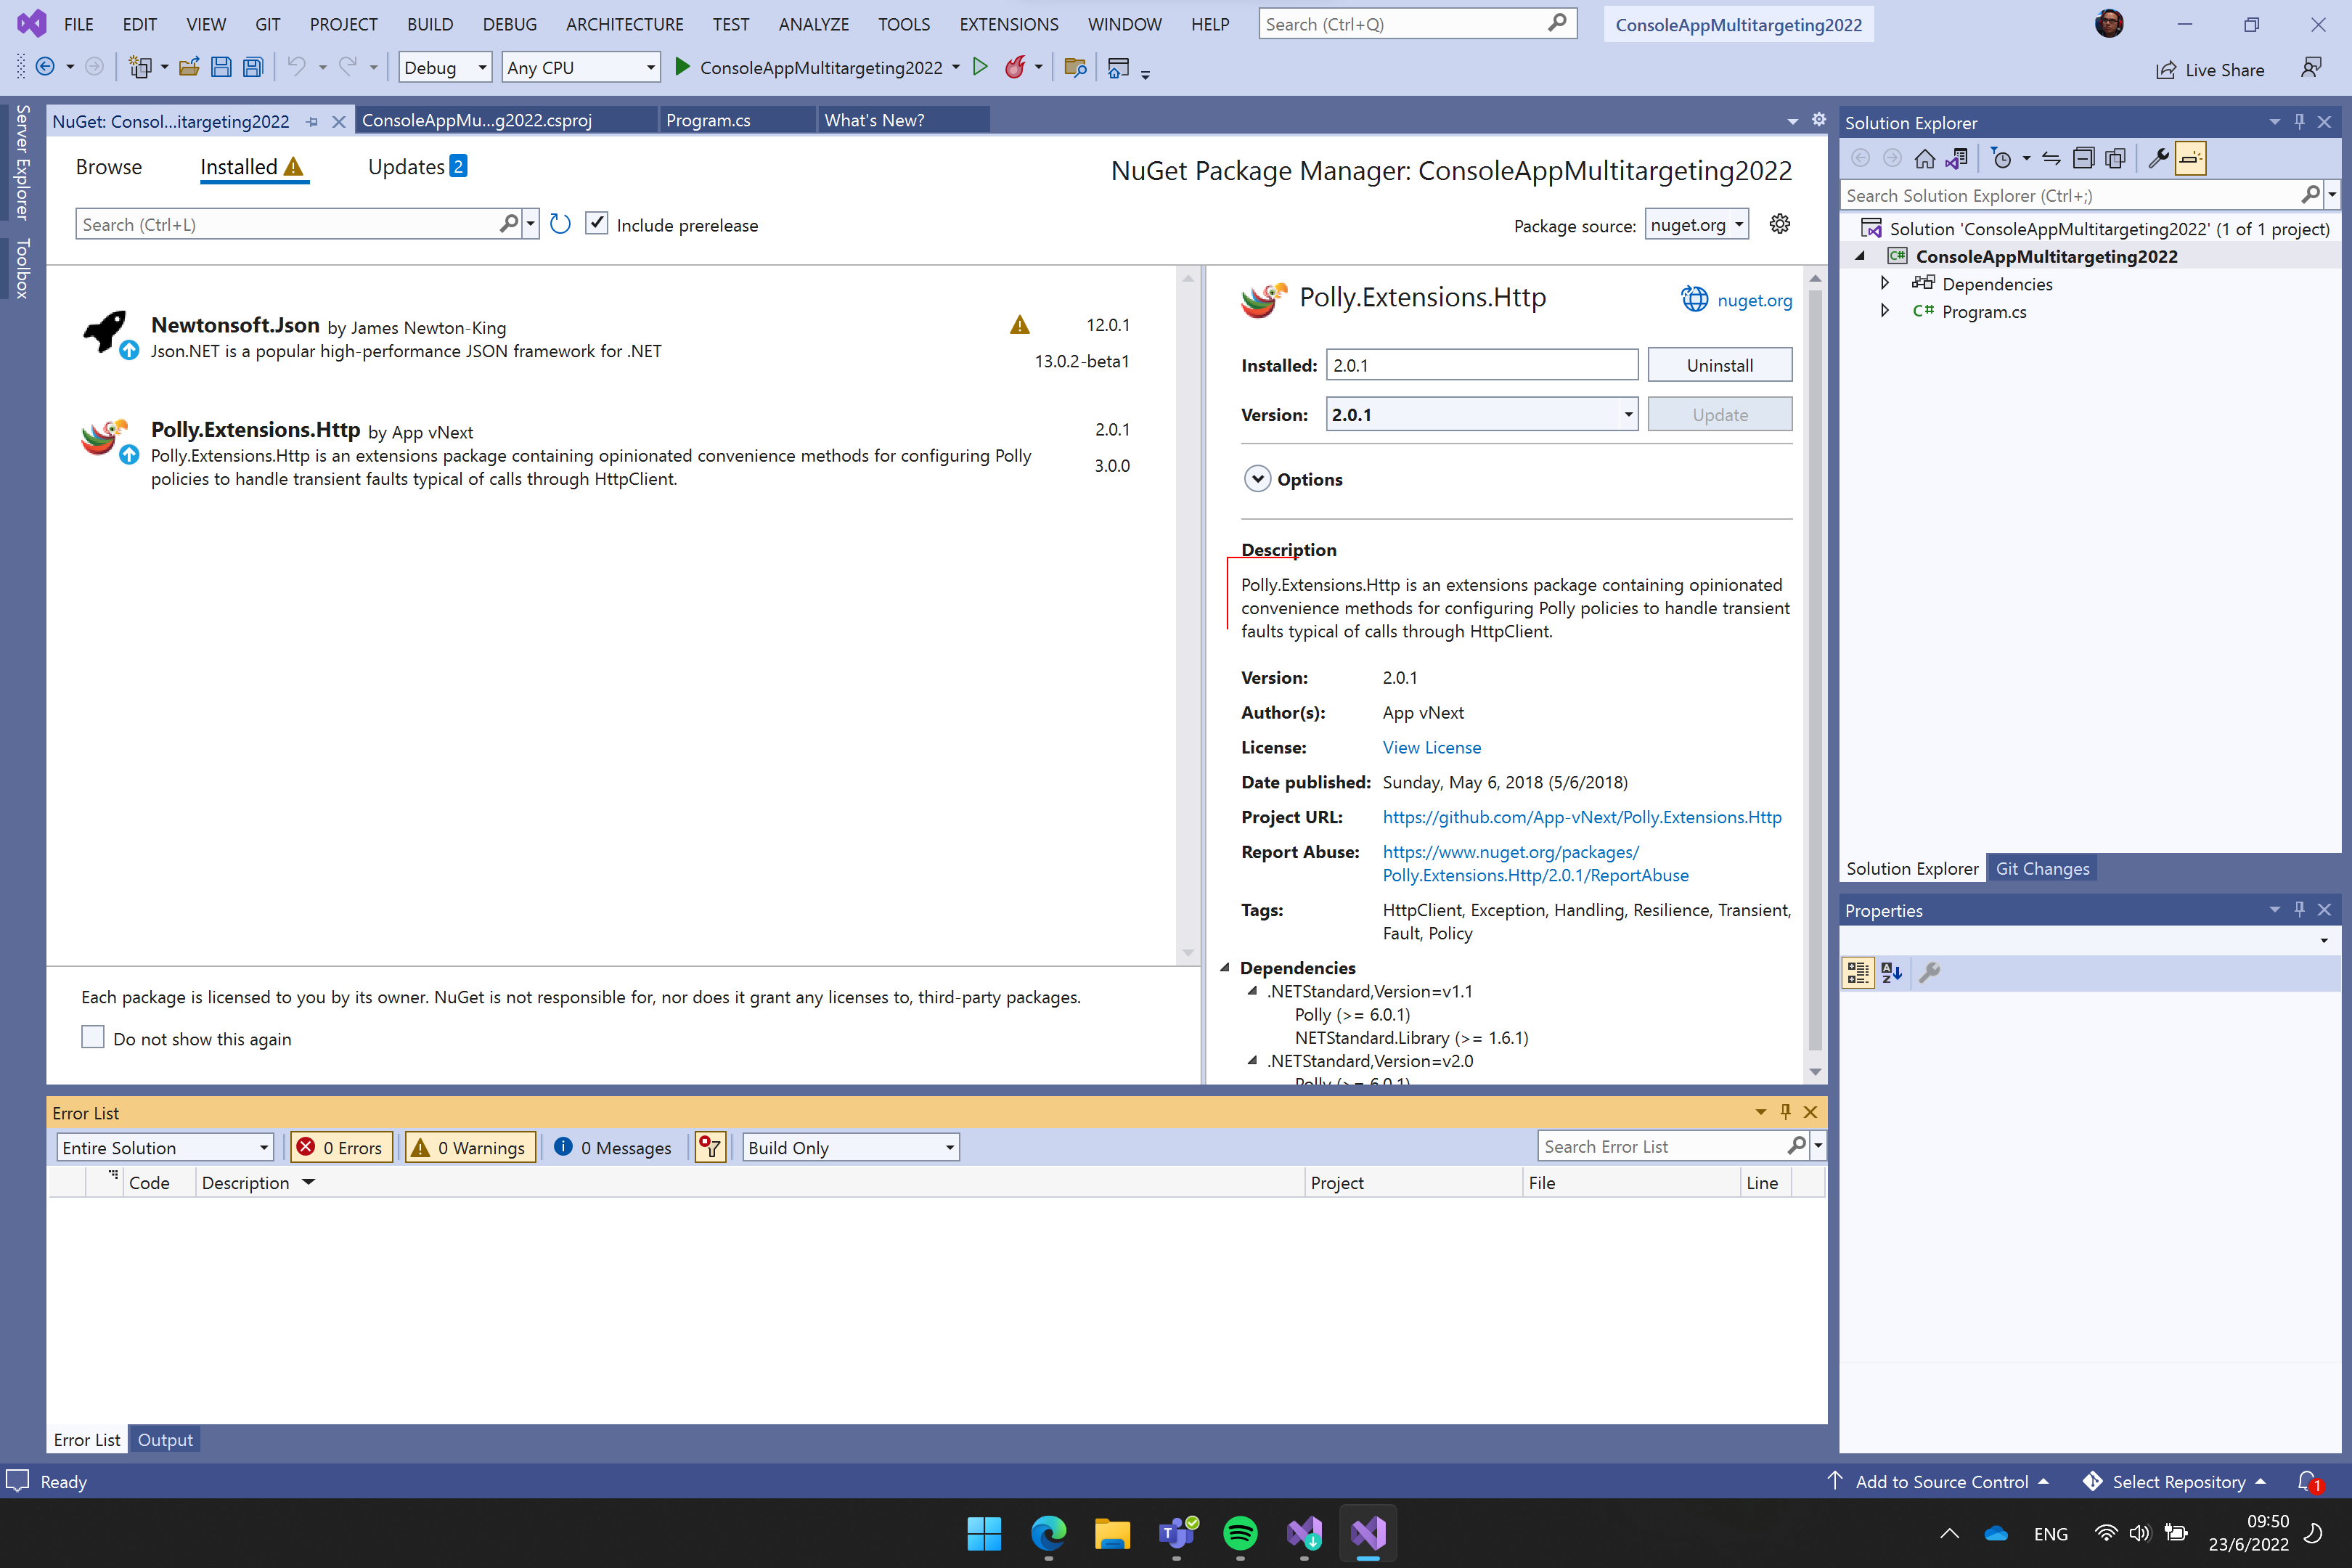
Task: Refresh the NuGet package list
Action: click(560, 224)
